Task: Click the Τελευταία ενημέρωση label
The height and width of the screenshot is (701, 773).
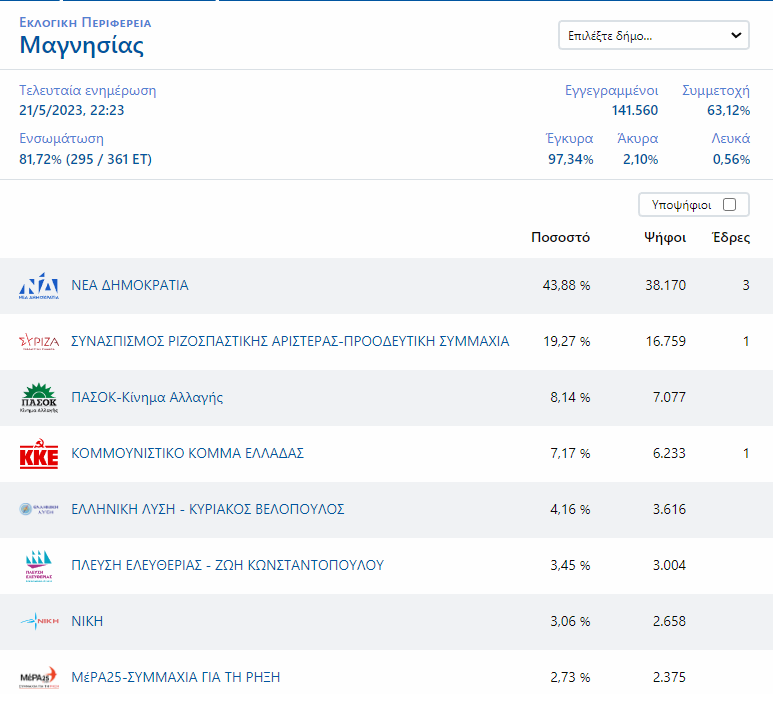Action: coord(88,91)
